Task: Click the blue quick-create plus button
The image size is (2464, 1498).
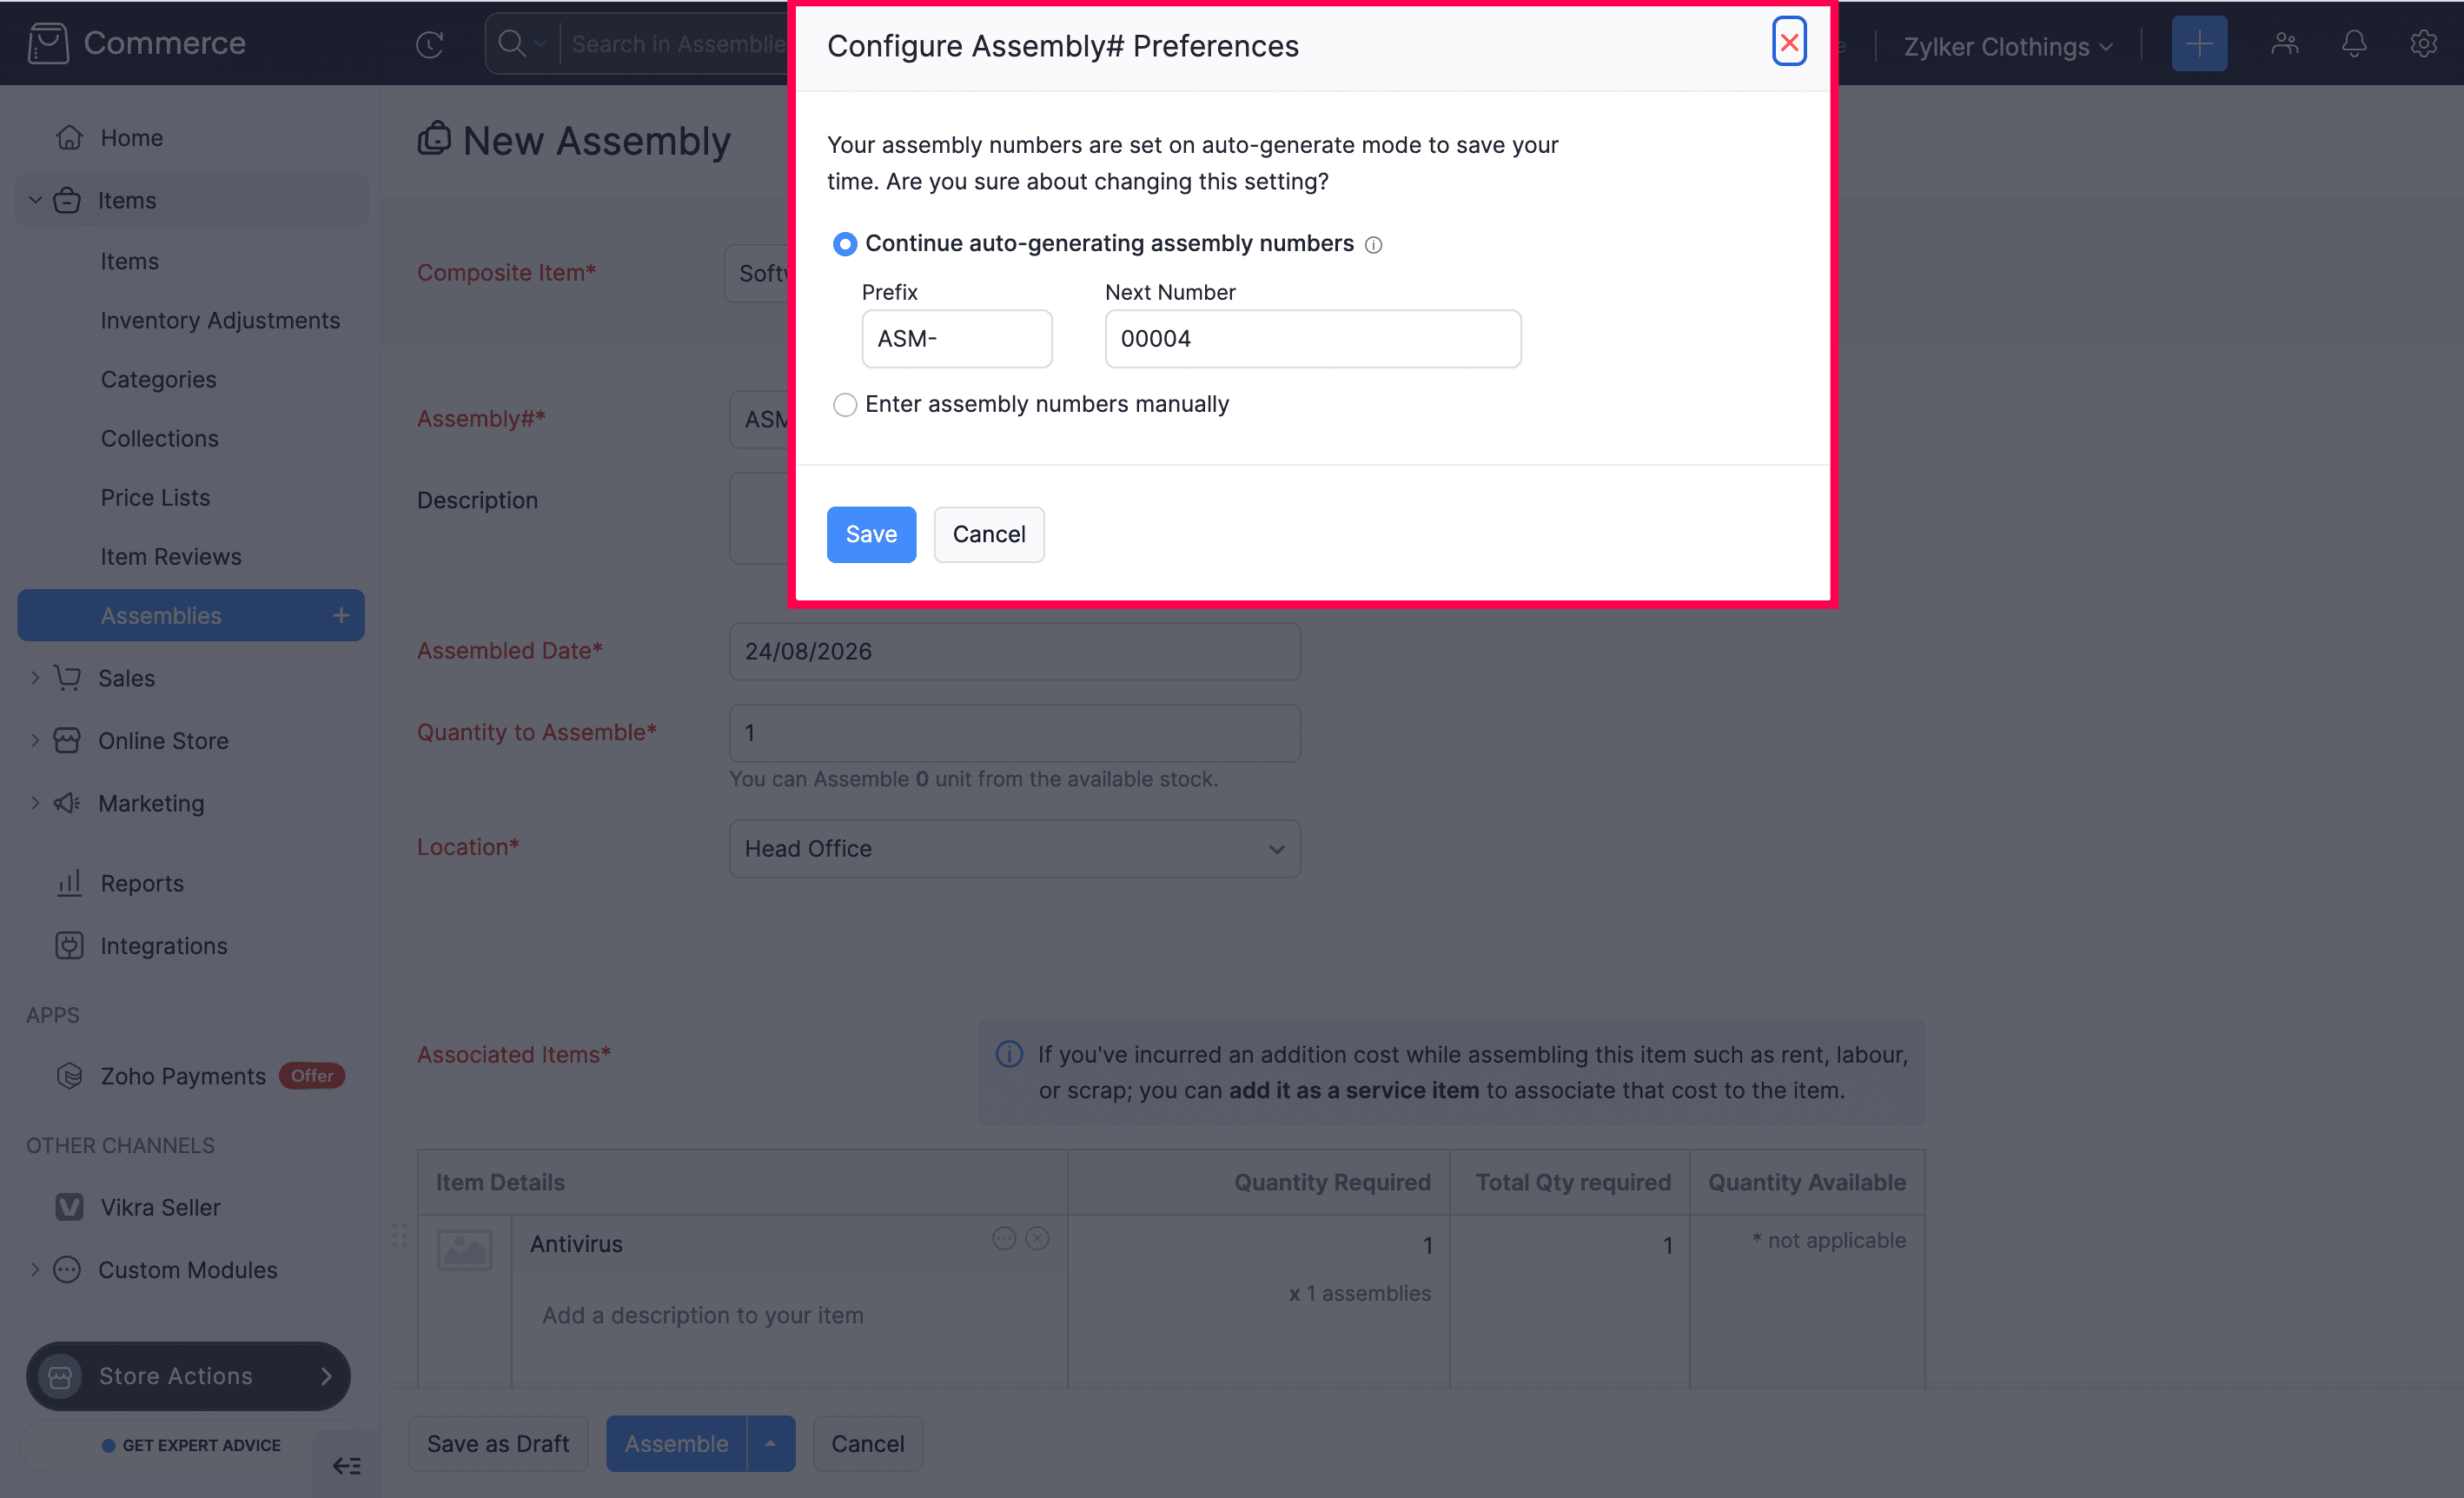Action: [x=2198, y=43]
